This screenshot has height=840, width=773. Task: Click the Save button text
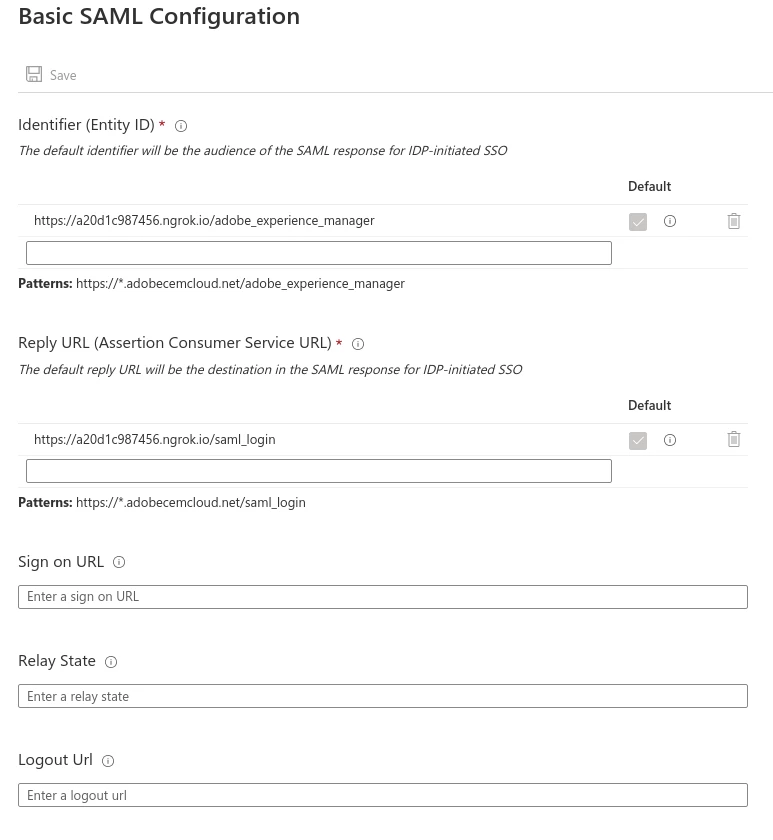(63, 76)
